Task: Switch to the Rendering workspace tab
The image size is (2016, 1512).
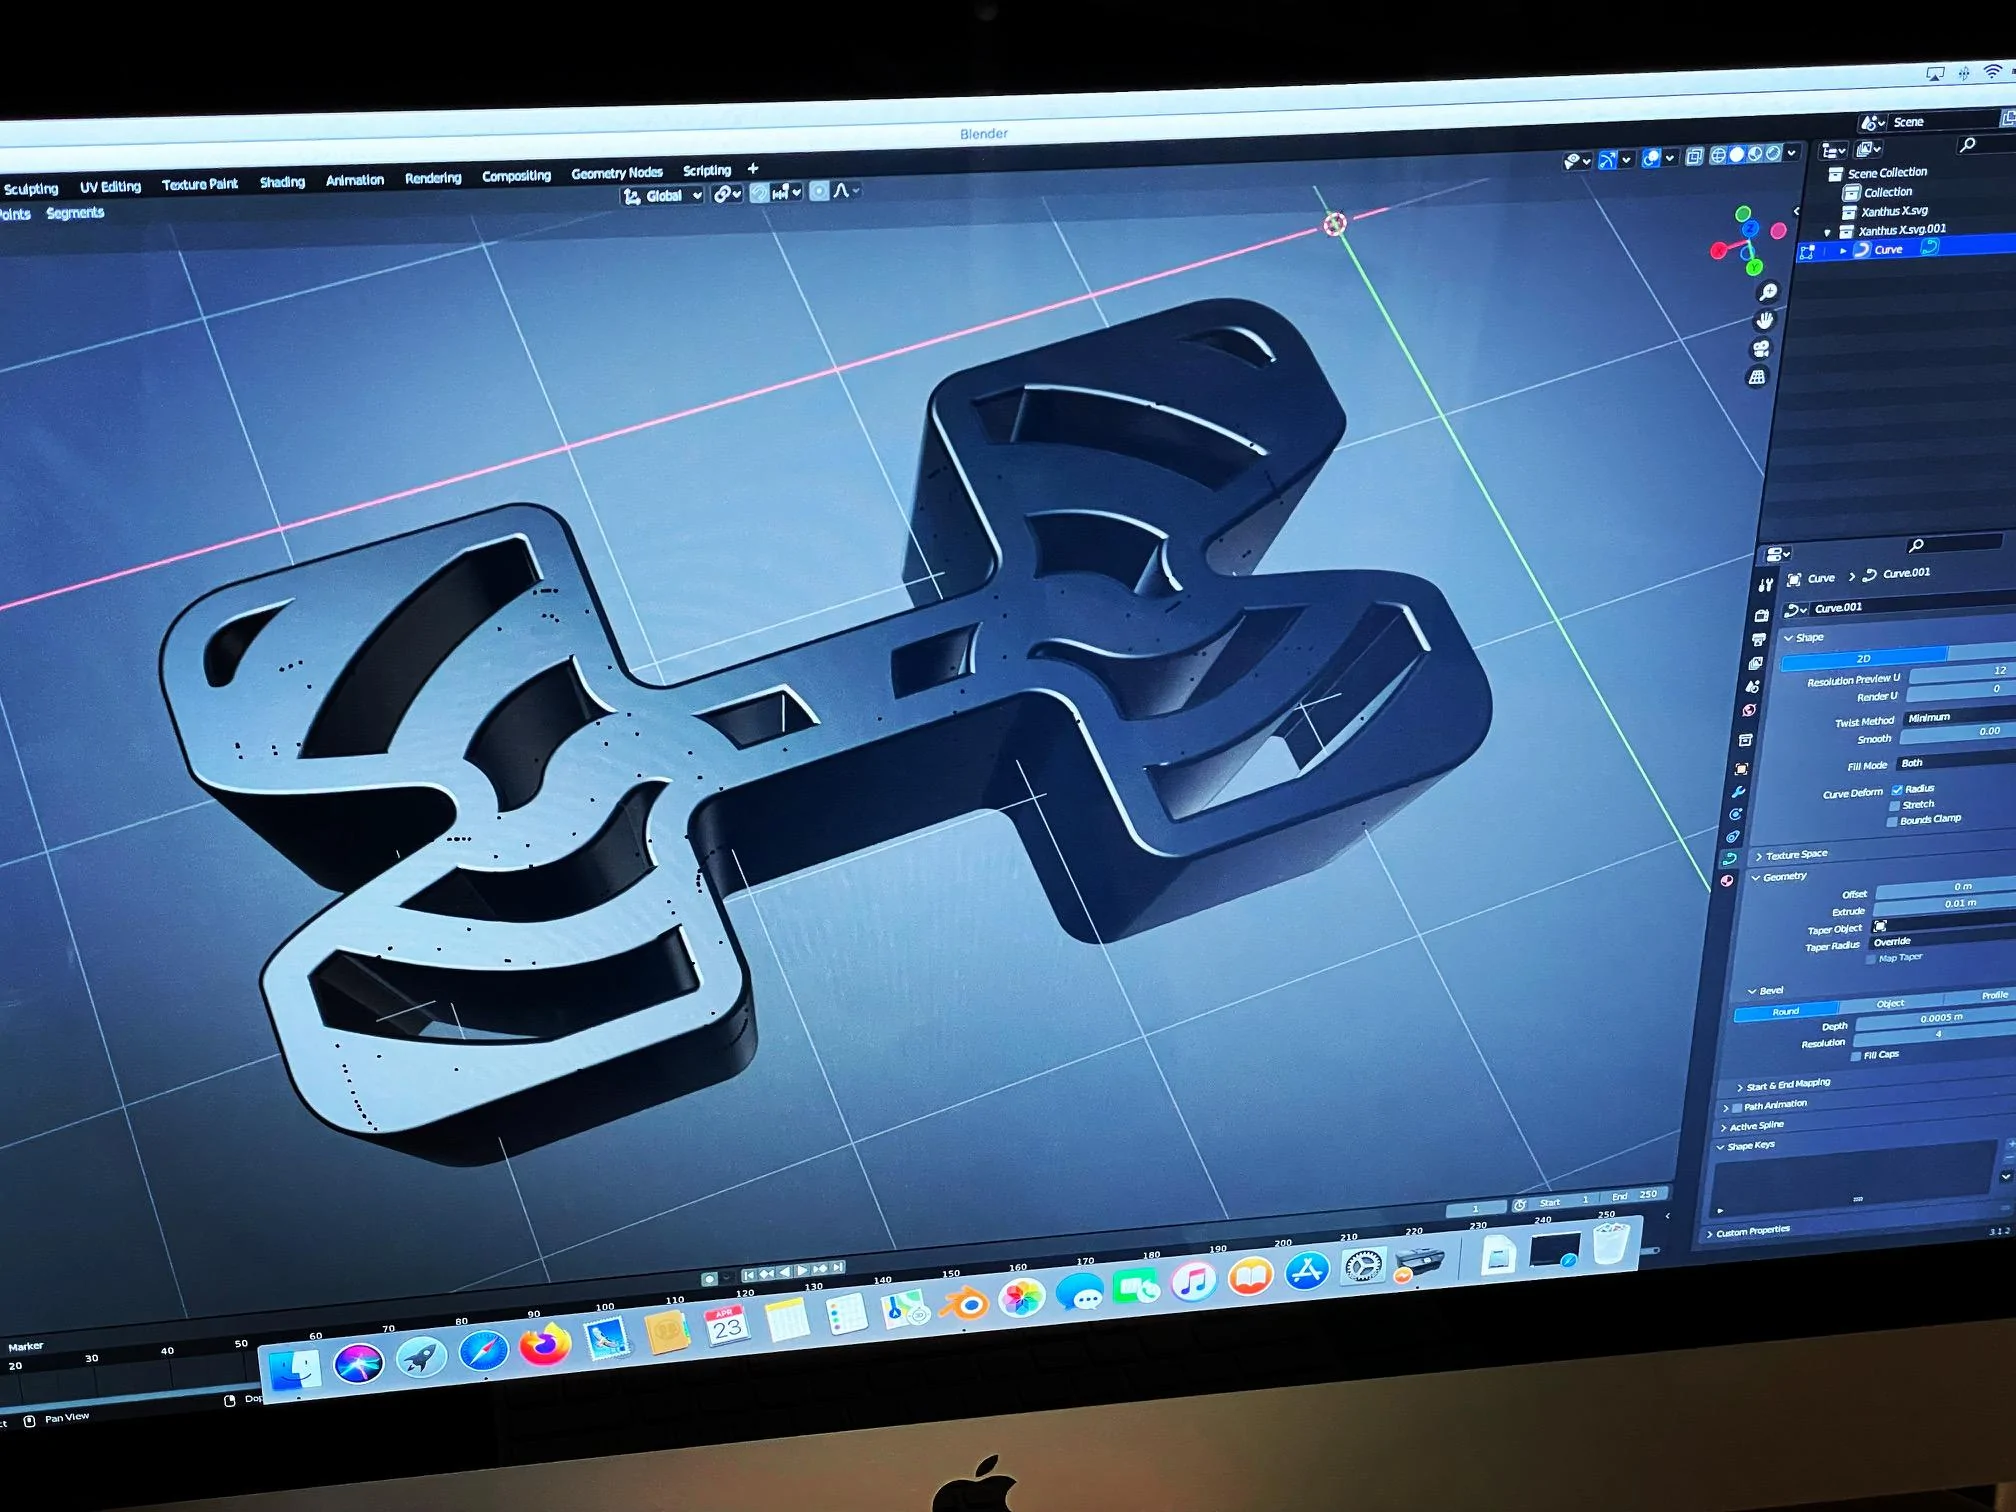Action: (433, 178)
